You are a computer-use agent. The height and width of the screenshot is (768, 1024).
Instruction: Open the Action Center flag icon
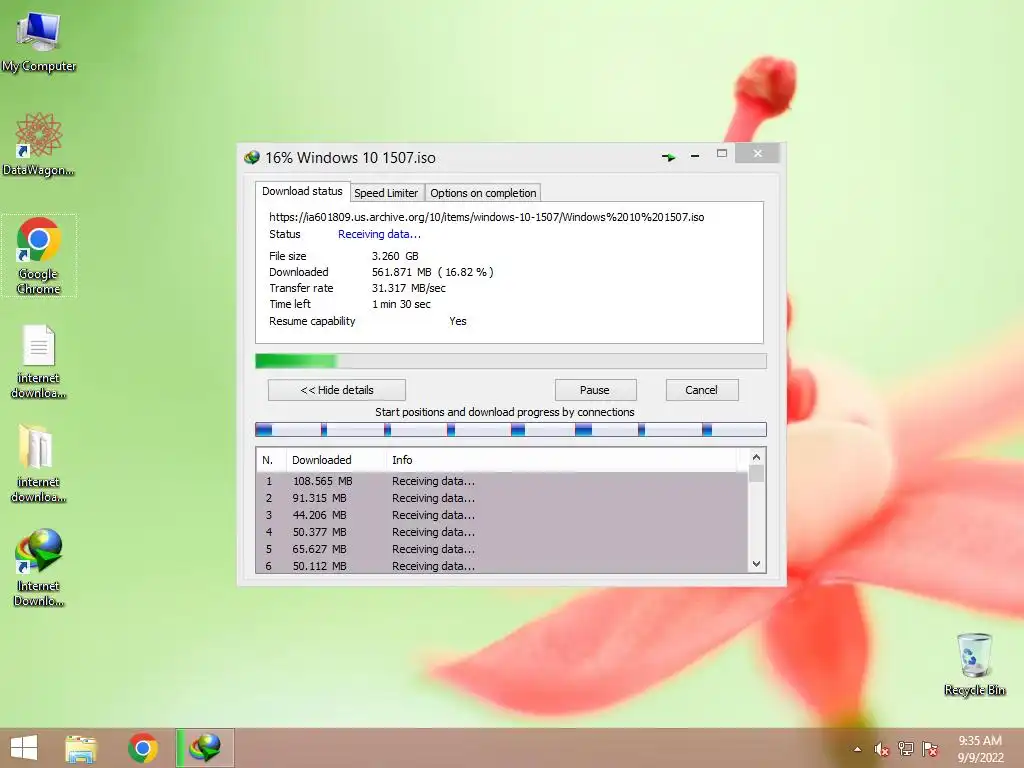[x=930, y=748]
